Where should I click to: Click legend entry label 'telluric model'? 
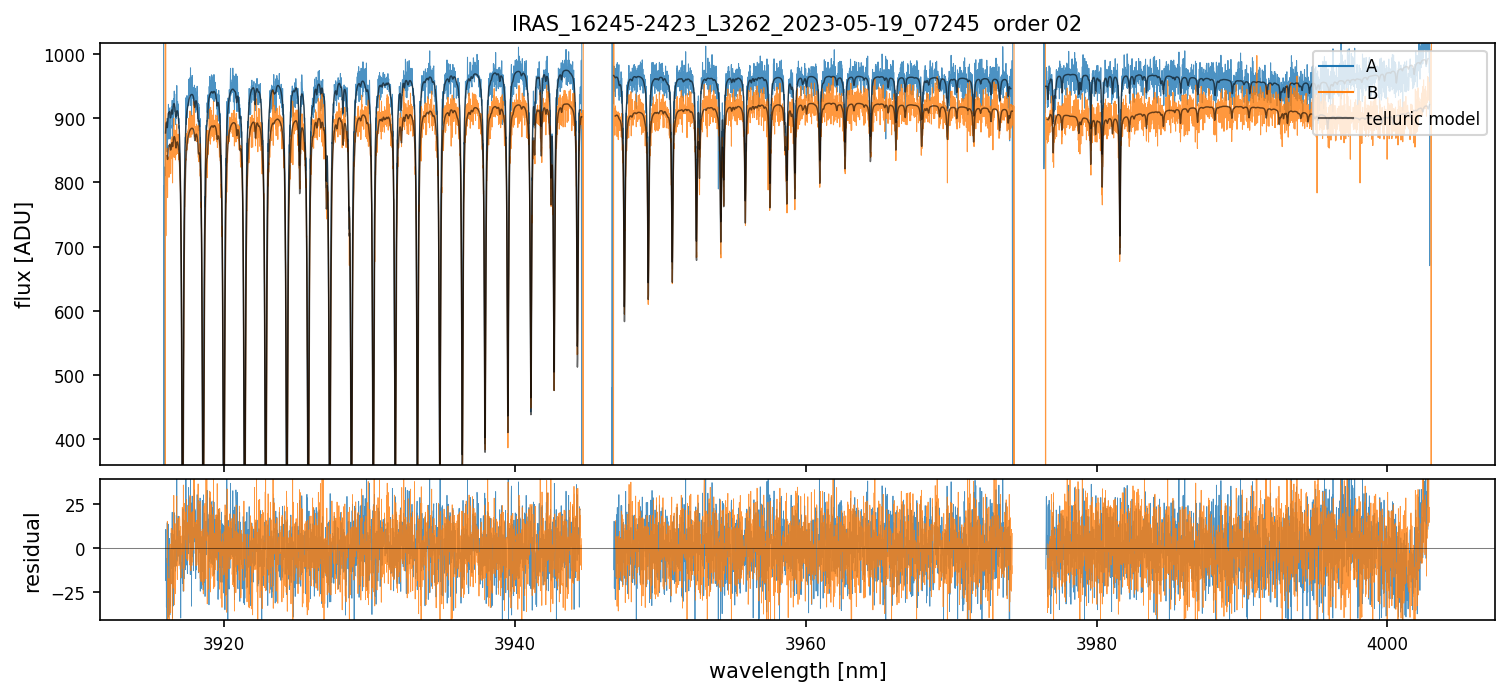pos(1422,120)
